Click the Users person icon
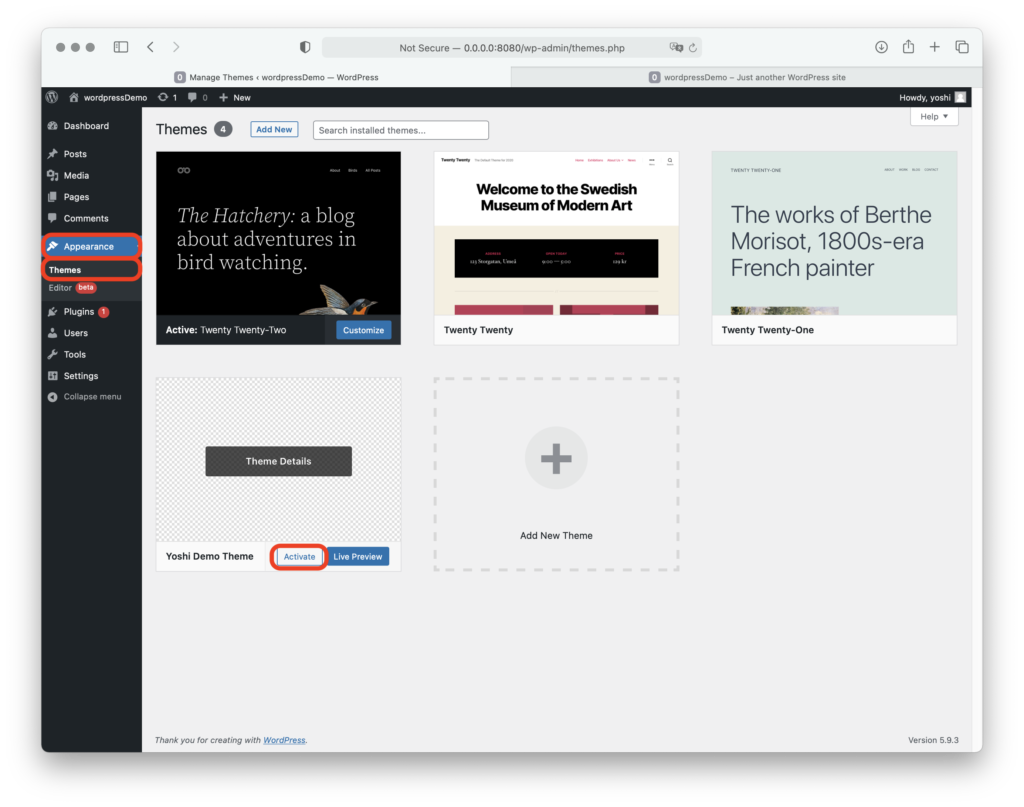Image resolution: width=1024 pixels, height=807 pixels. [53, 333]
